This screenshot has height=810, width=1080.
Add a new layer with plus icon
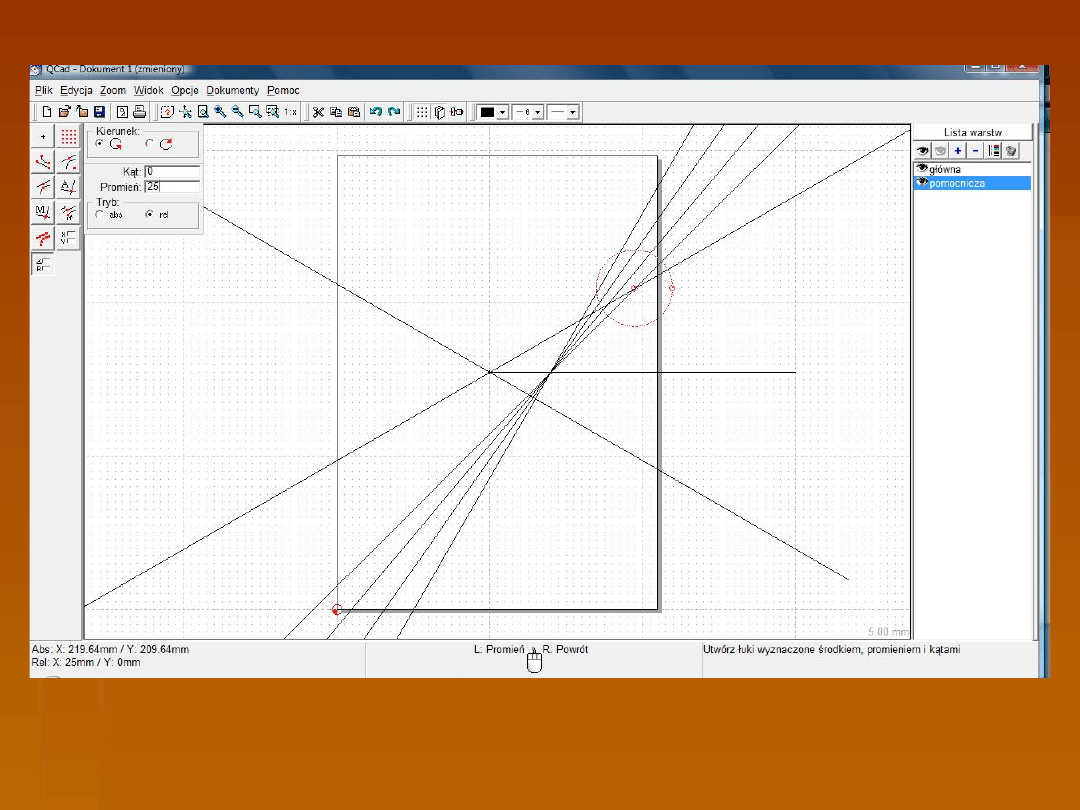pyautogui.click(x=958, y=151)
